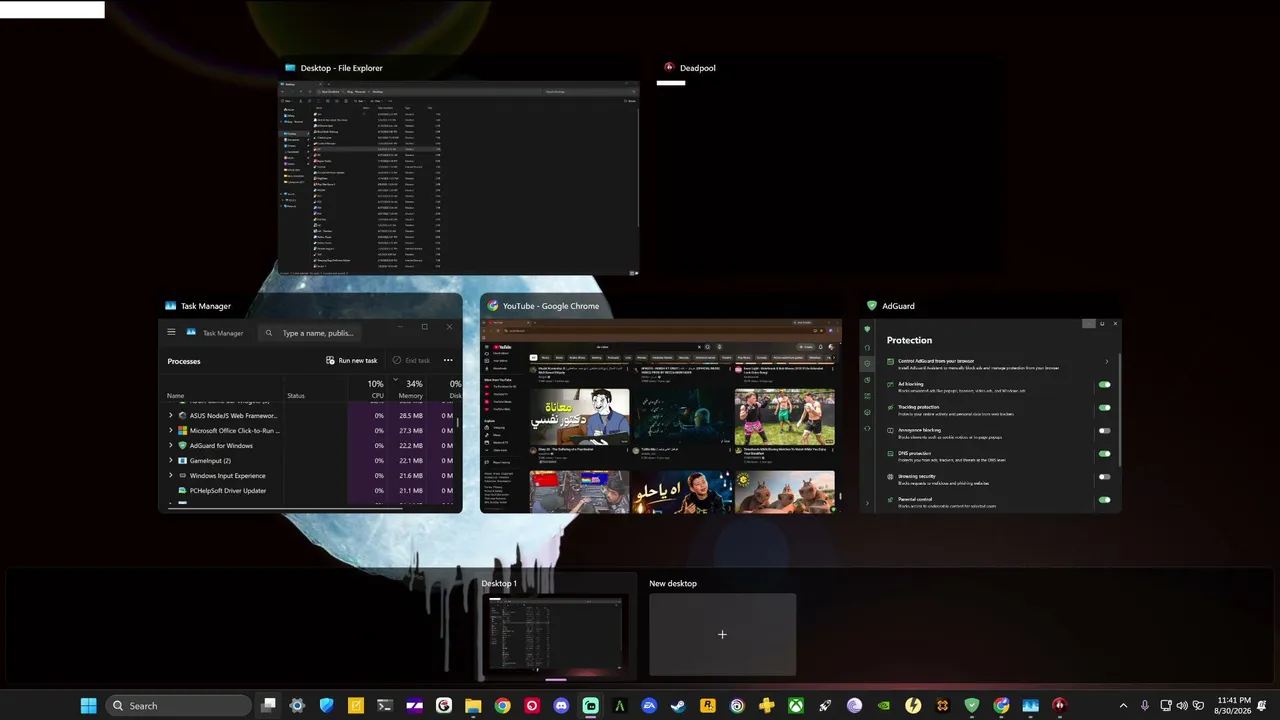The image size is (1280, 720).
Task: Expand the Windows Input Experience process
Action: click(x=171, y=476)
